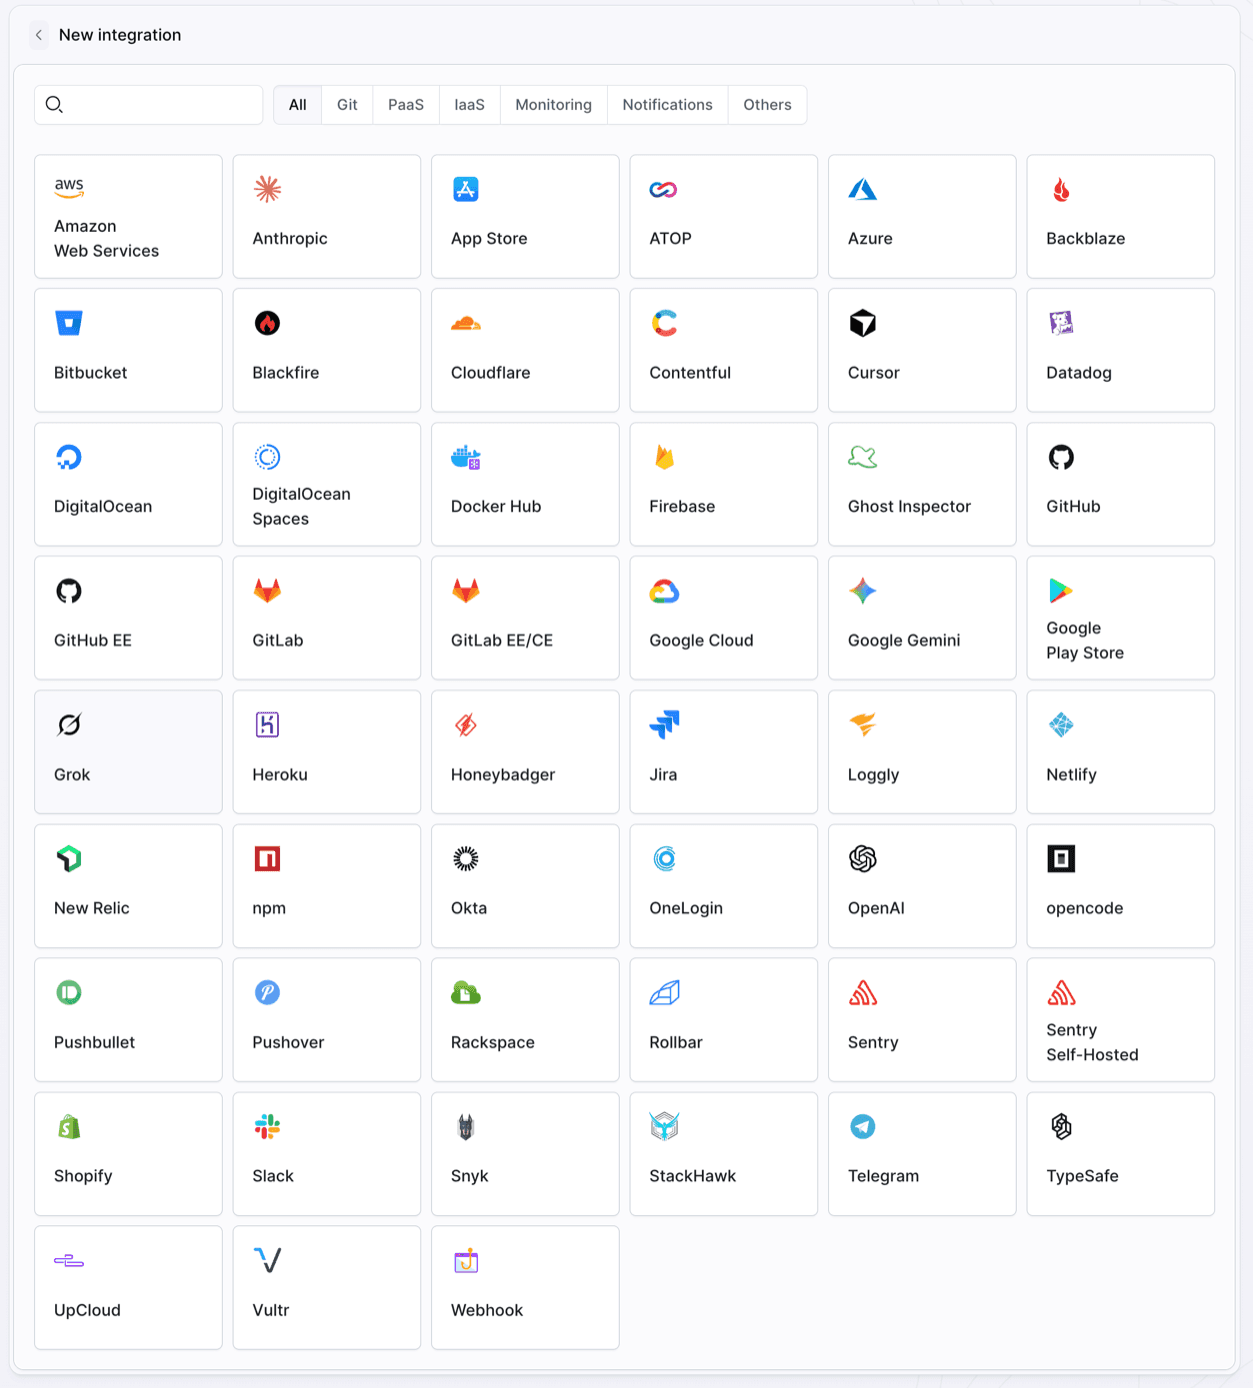The height and width of the screenshot is (1388, 1253).
Task: Click the Slack logo icon
Action: (x=267, y=1127)
